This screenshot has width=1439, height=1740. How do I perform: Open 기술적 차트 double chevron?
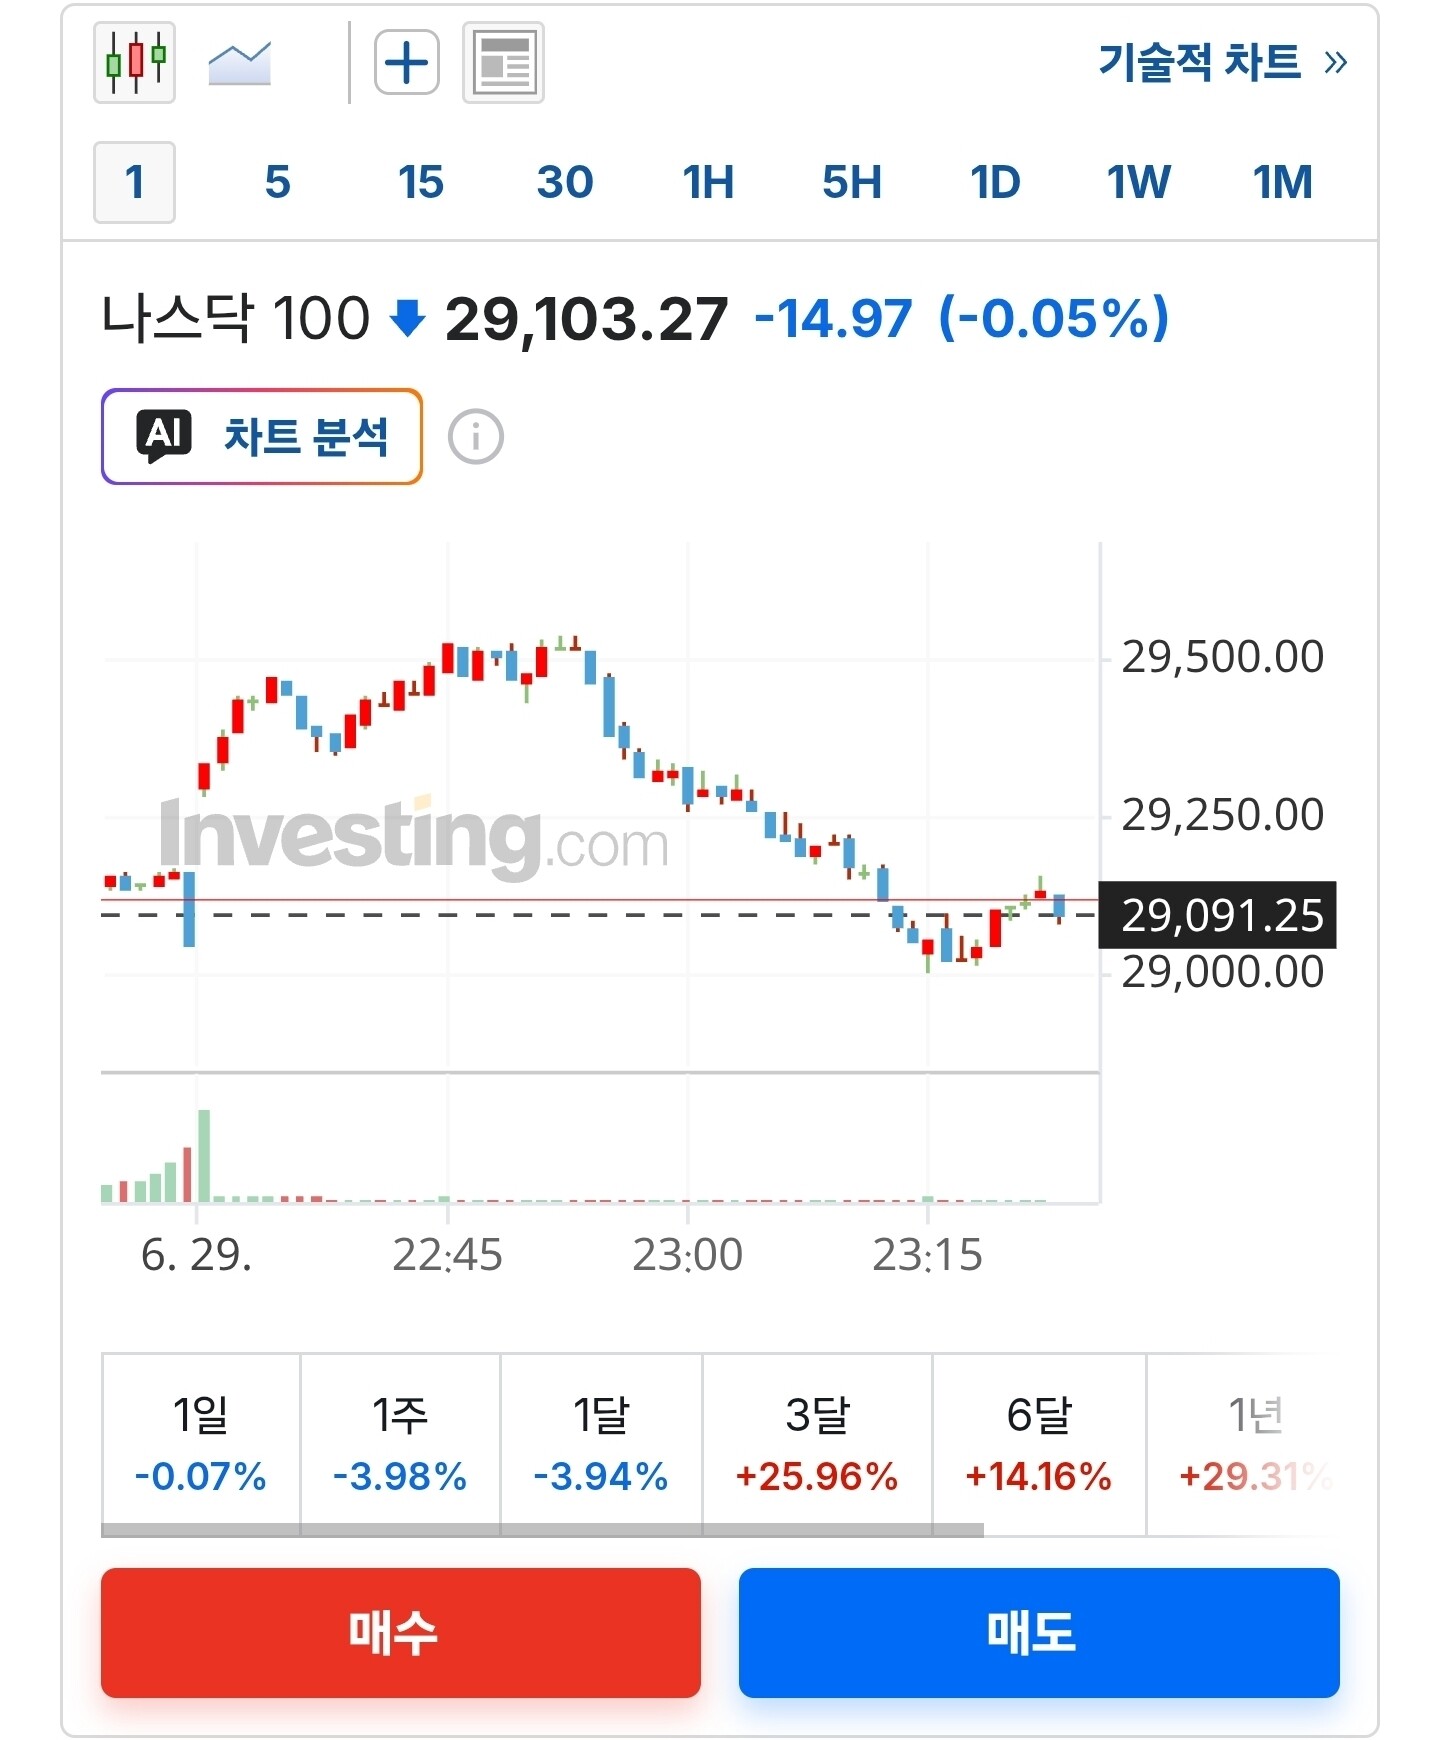coord(1335,63)
